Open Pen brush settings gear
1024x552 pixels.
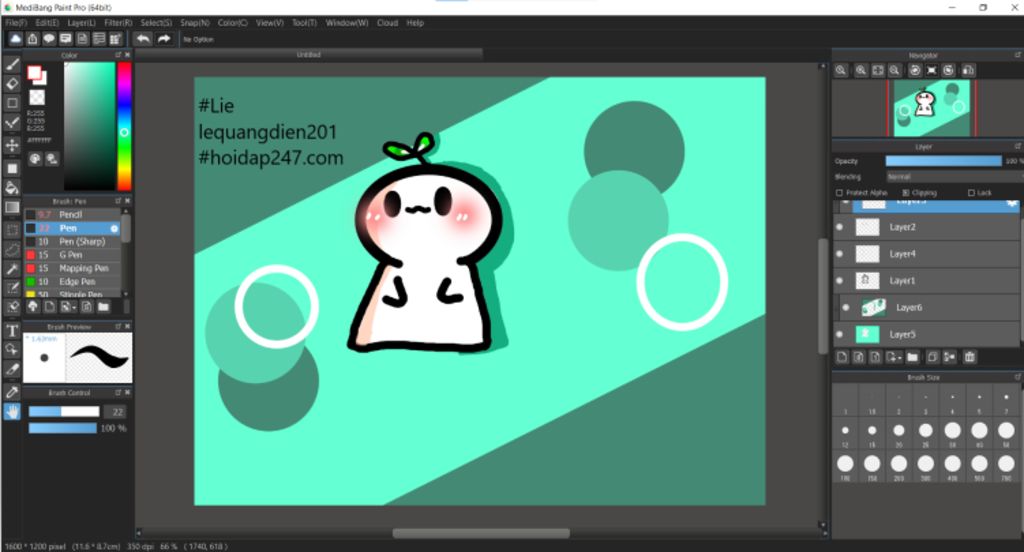tap(114, 229)
